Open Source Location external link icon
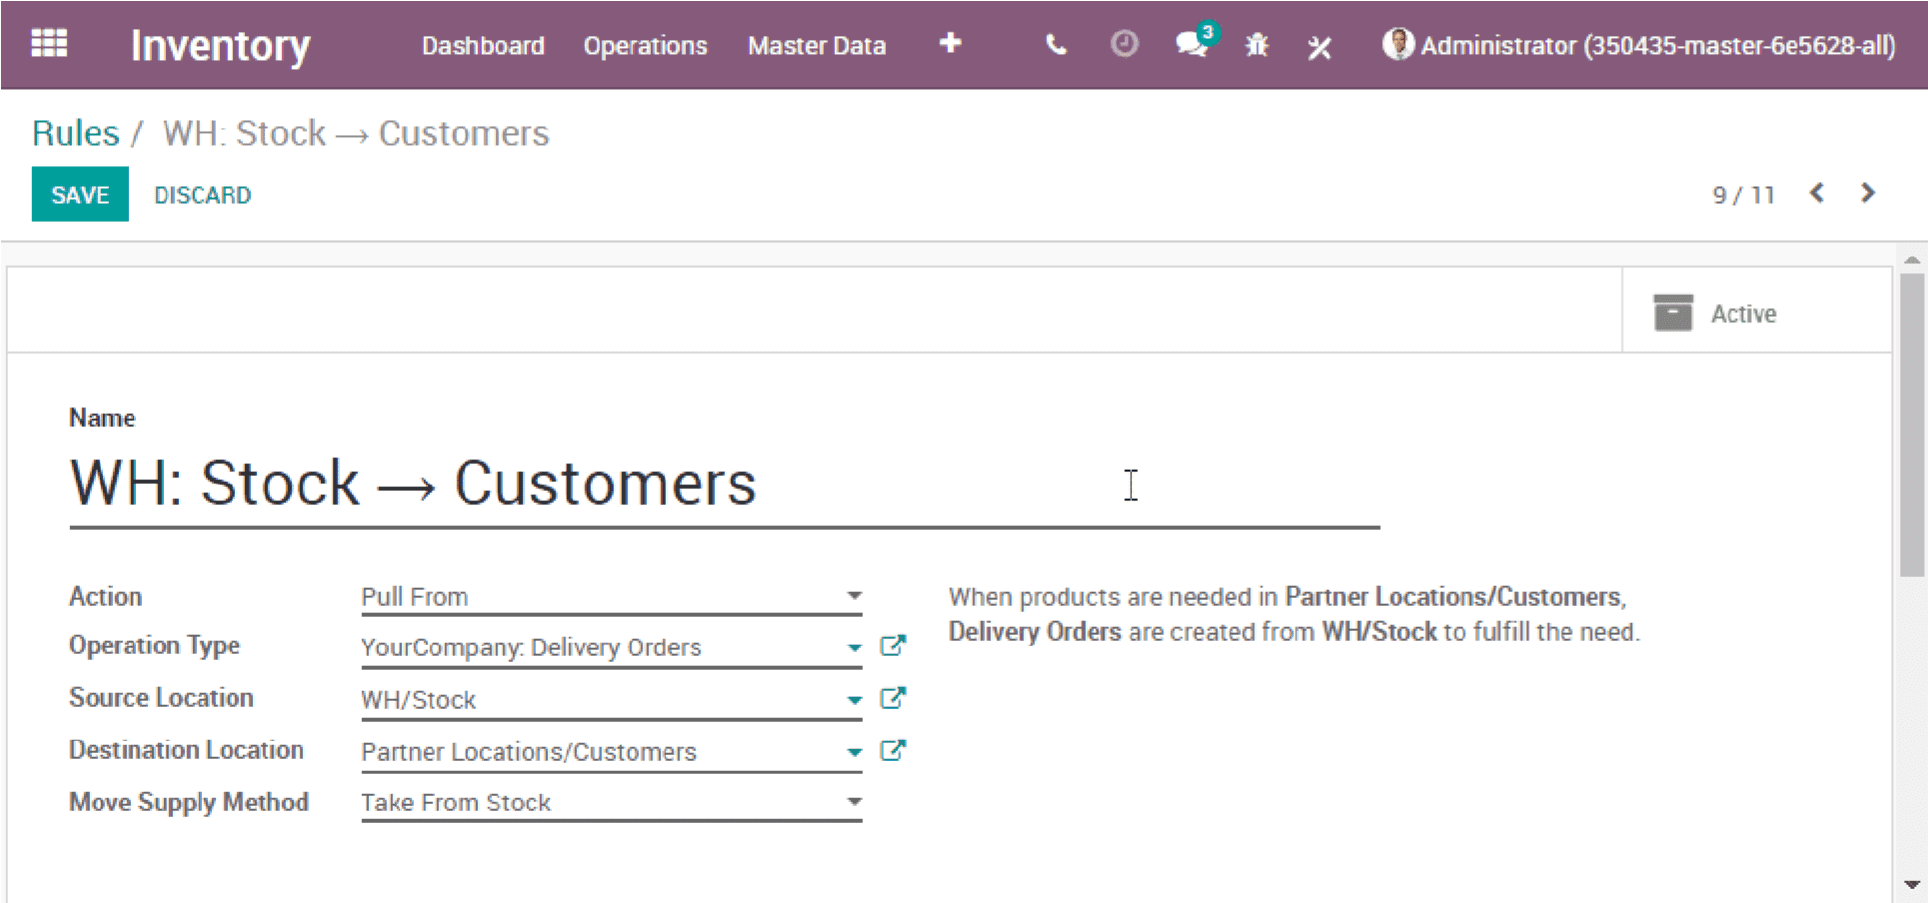Image resolution: width=1928 pixels, height=903 pixels. coord(893,698)
